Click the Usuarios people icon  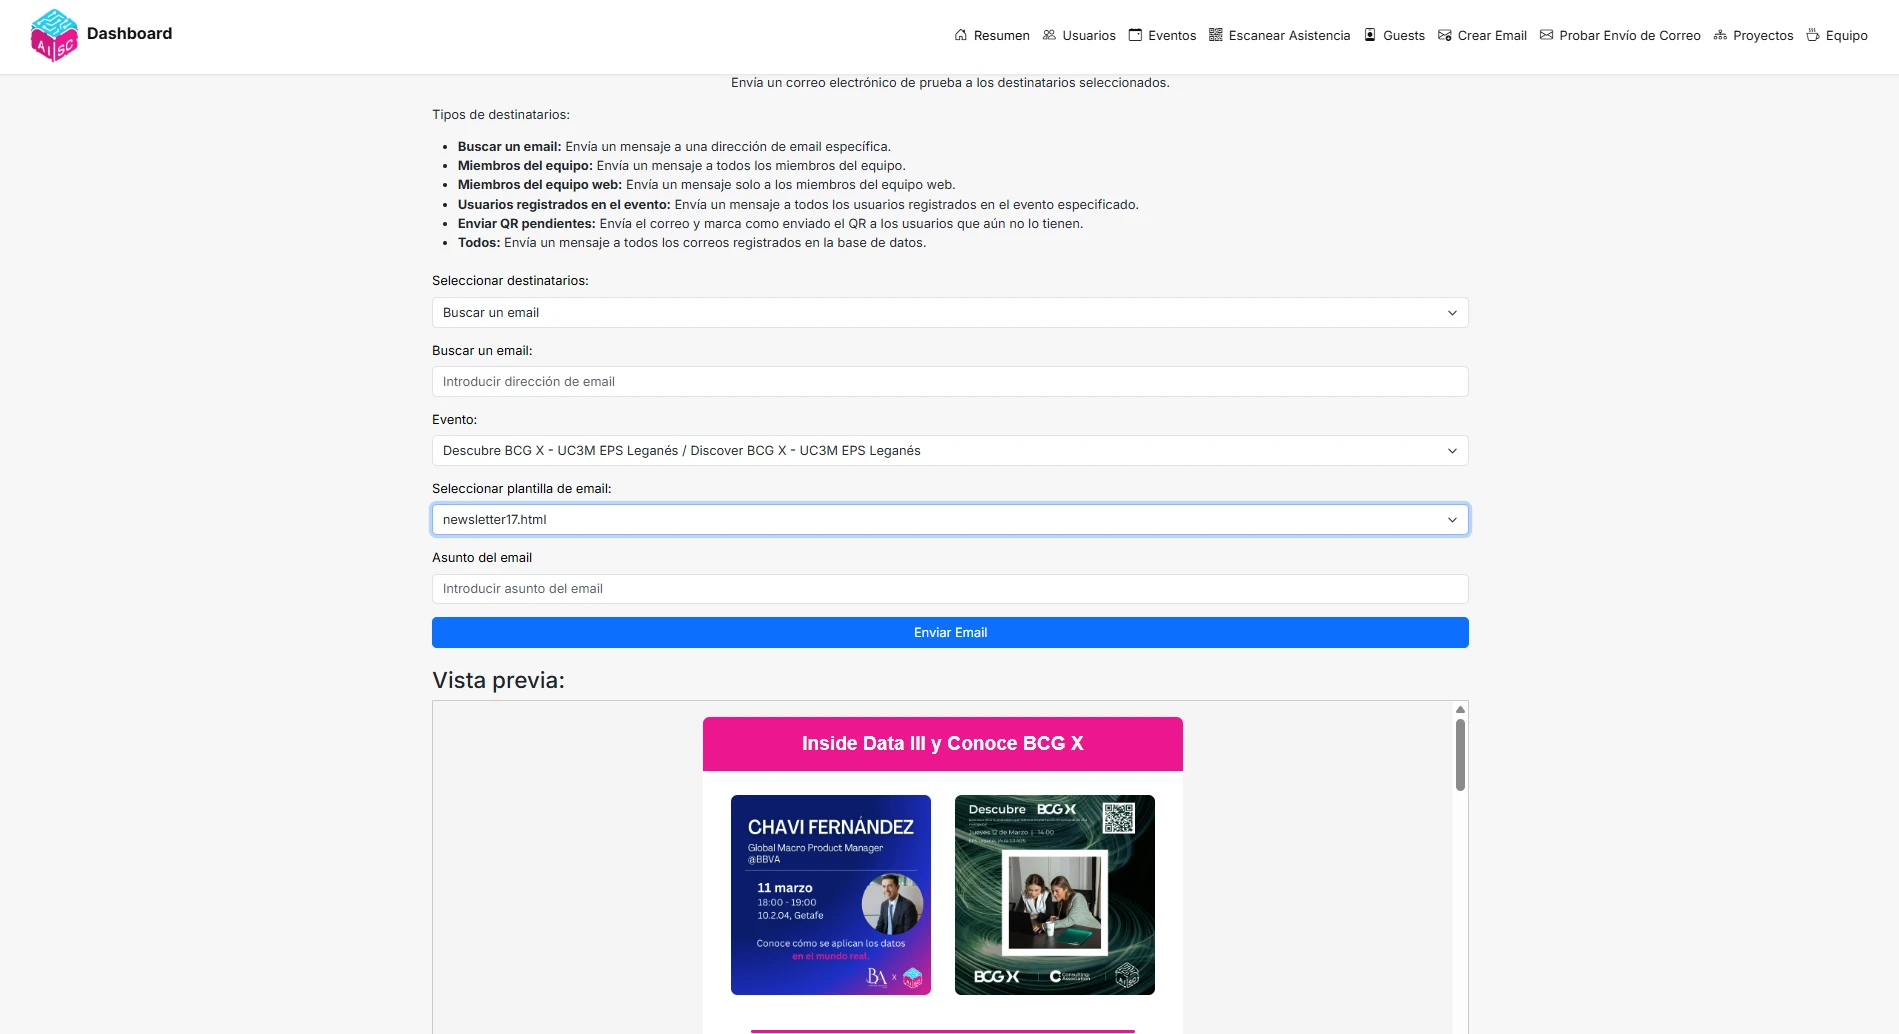pyautogui.click(x=1049, y=35)
